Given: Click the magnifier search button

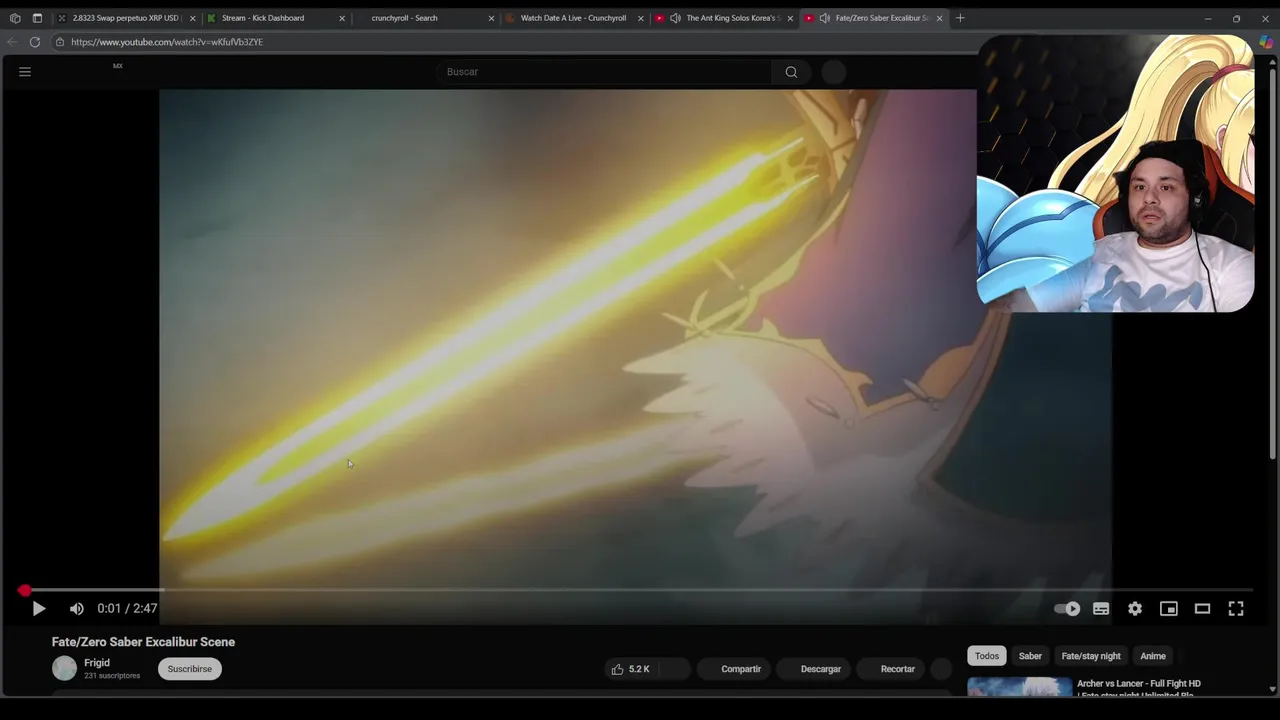Looking at the screenshot, I should [791, 72].
